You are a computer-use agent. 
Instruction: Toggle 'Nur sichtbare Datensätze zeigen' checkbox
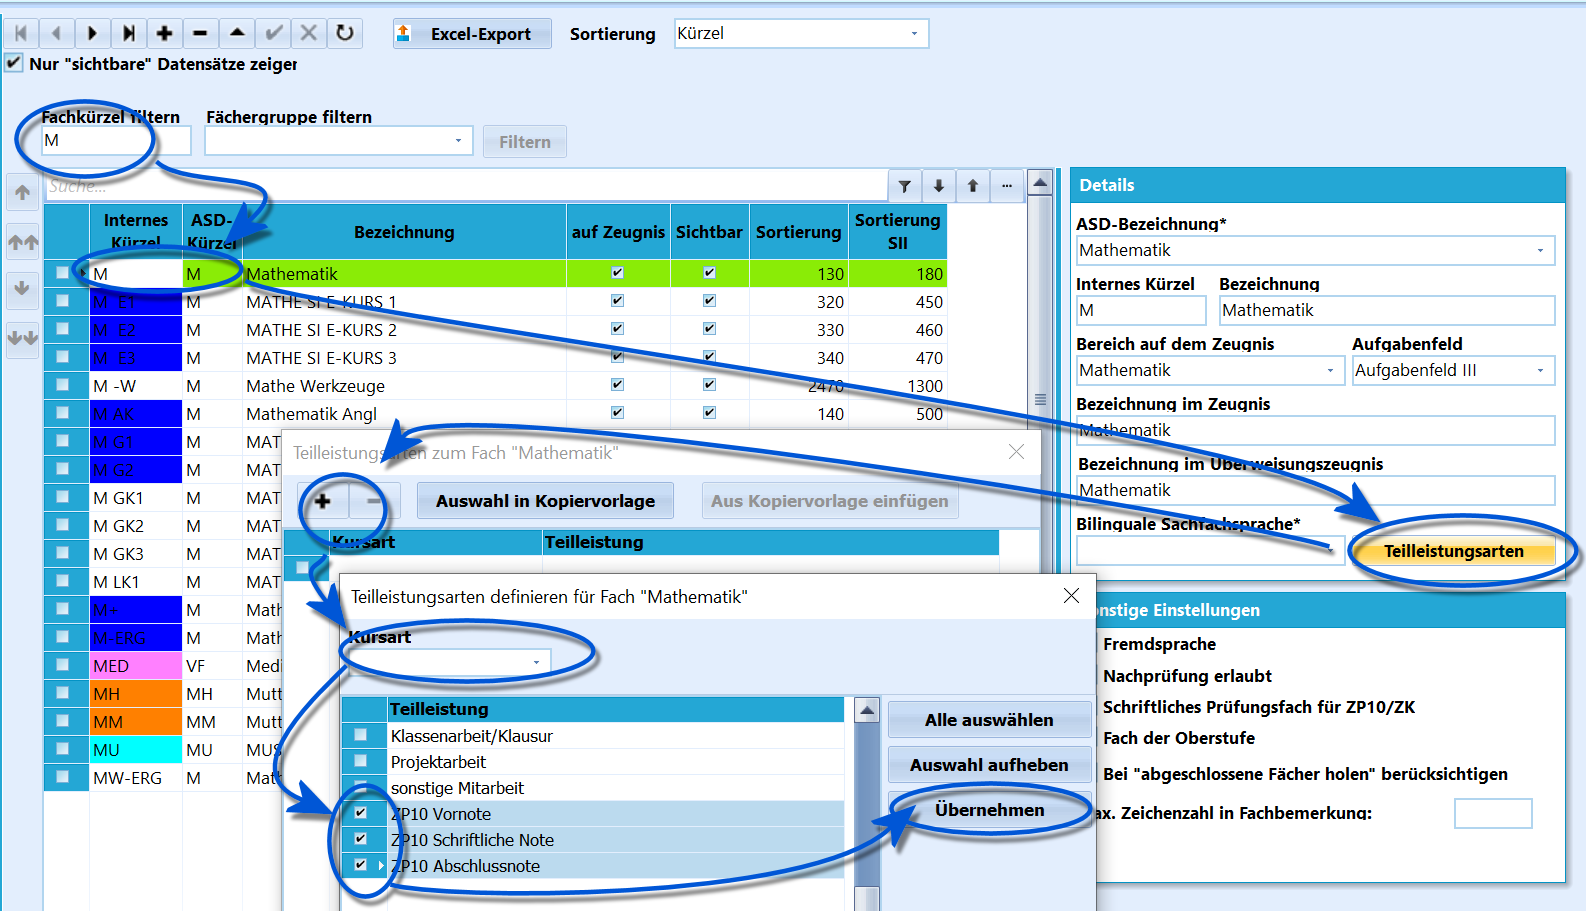click(x=14, y=63)
